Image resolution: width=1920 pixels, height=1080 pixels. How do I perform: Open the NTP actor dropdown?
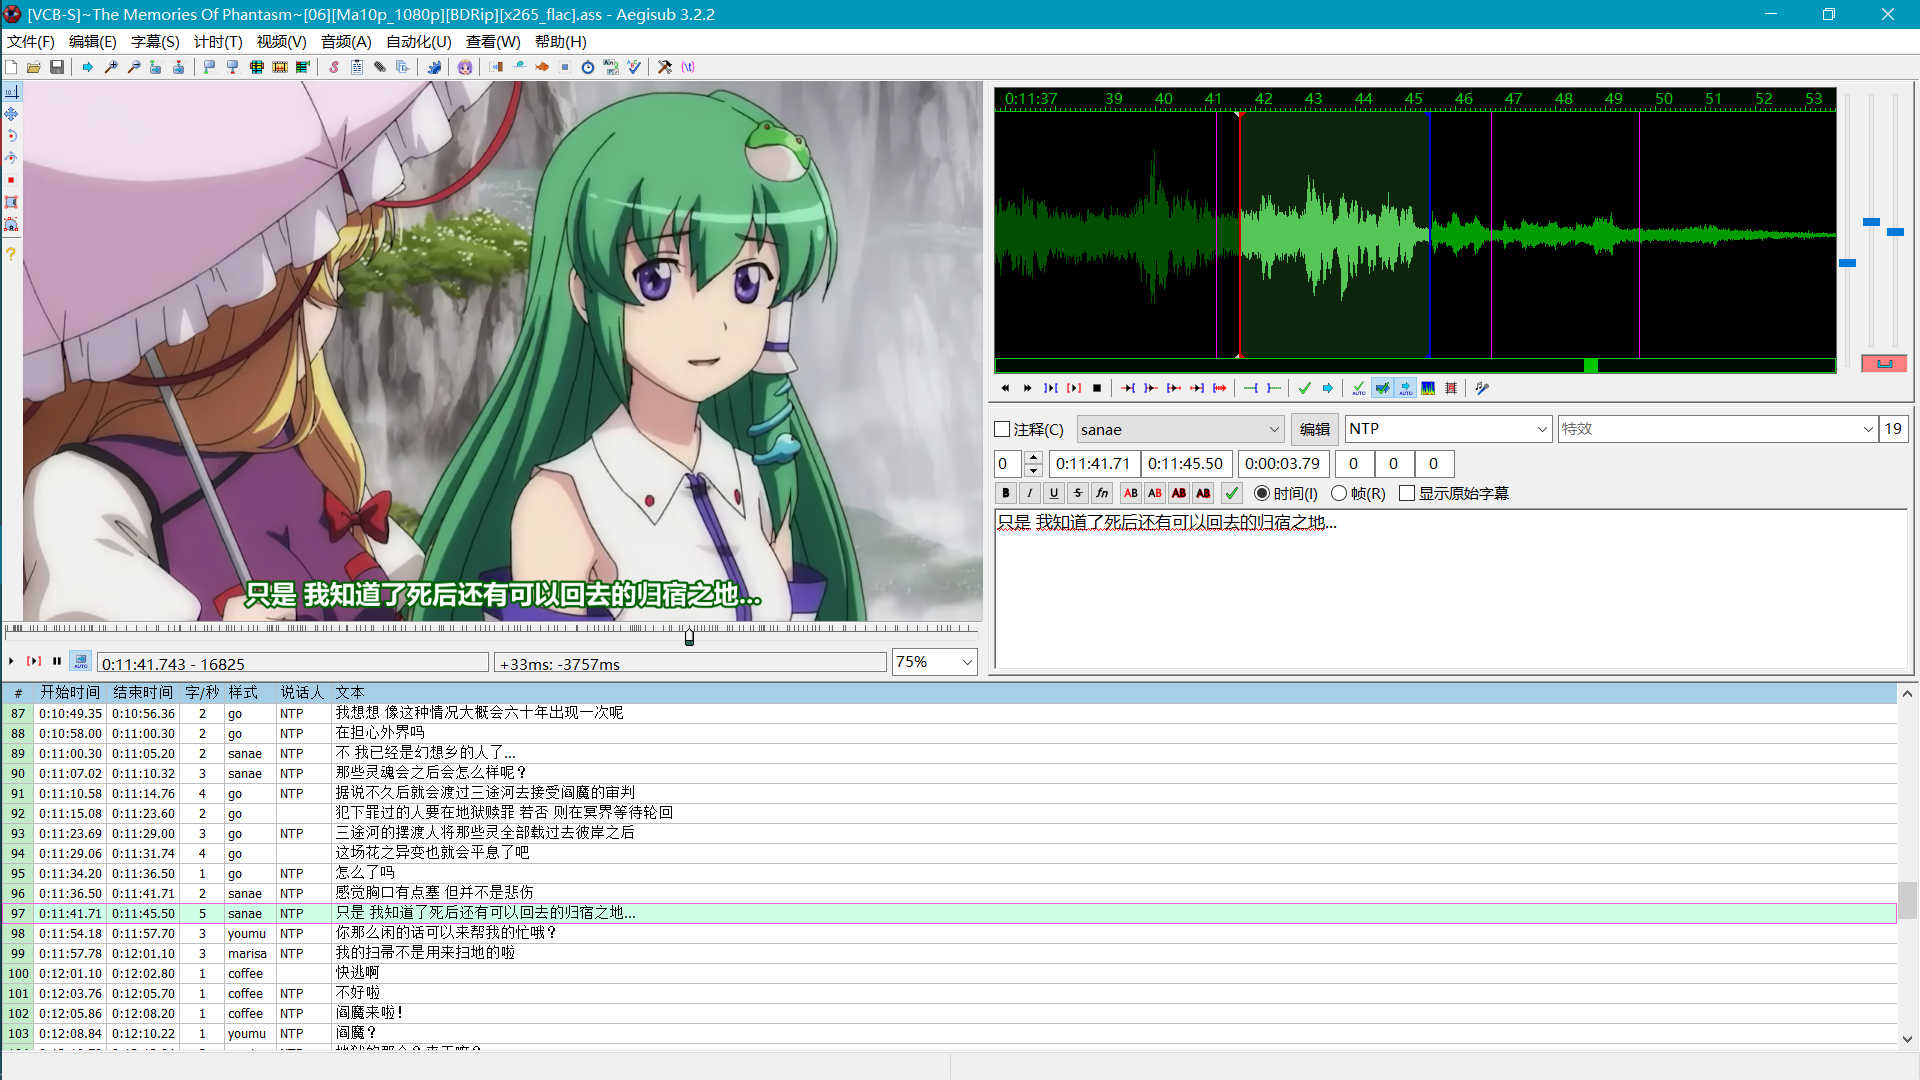[x=1448, y=429]
